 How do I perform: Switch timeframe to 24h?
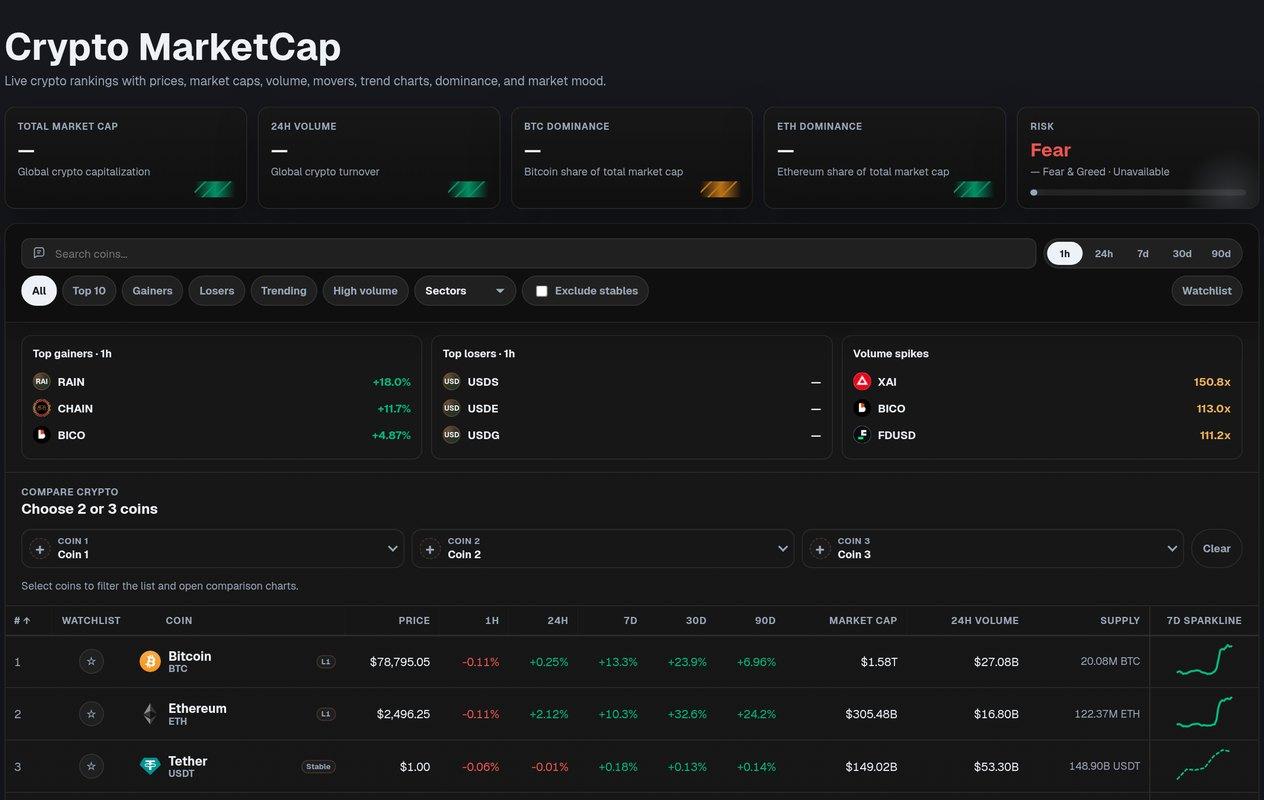(x=1103, y=254)
